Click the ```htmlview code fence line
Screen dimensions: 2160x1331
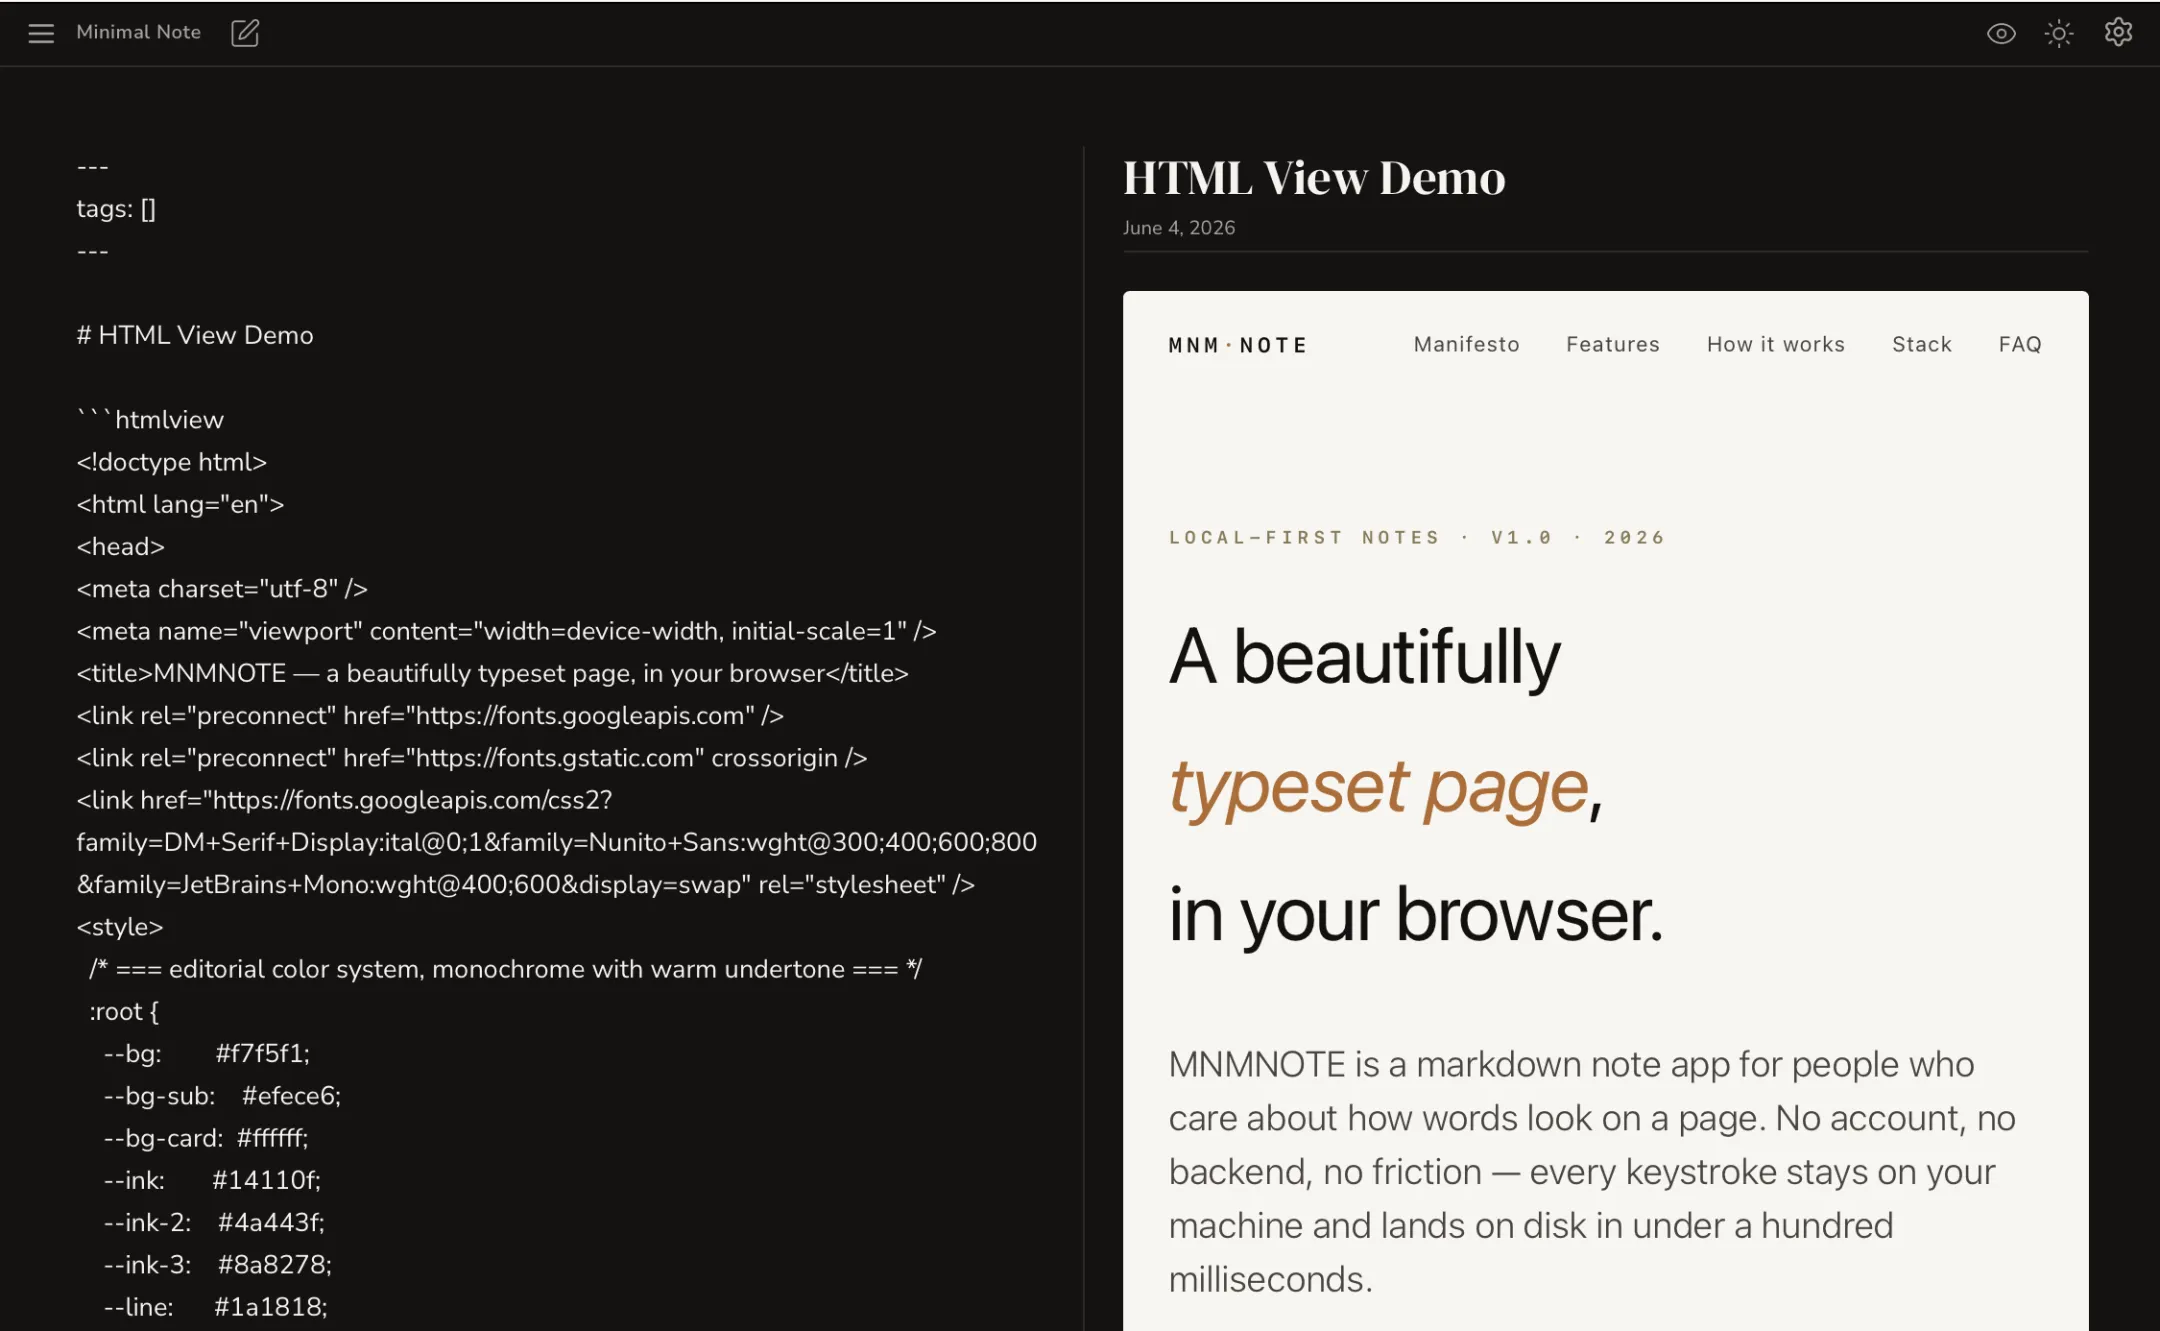(150, 419)
